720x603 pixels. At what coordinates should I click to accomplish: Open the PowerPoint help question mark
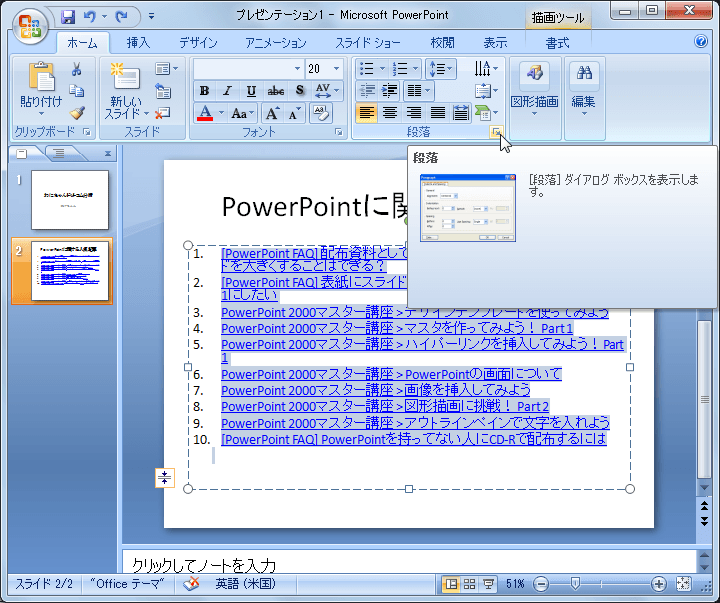tap(701, 42)
